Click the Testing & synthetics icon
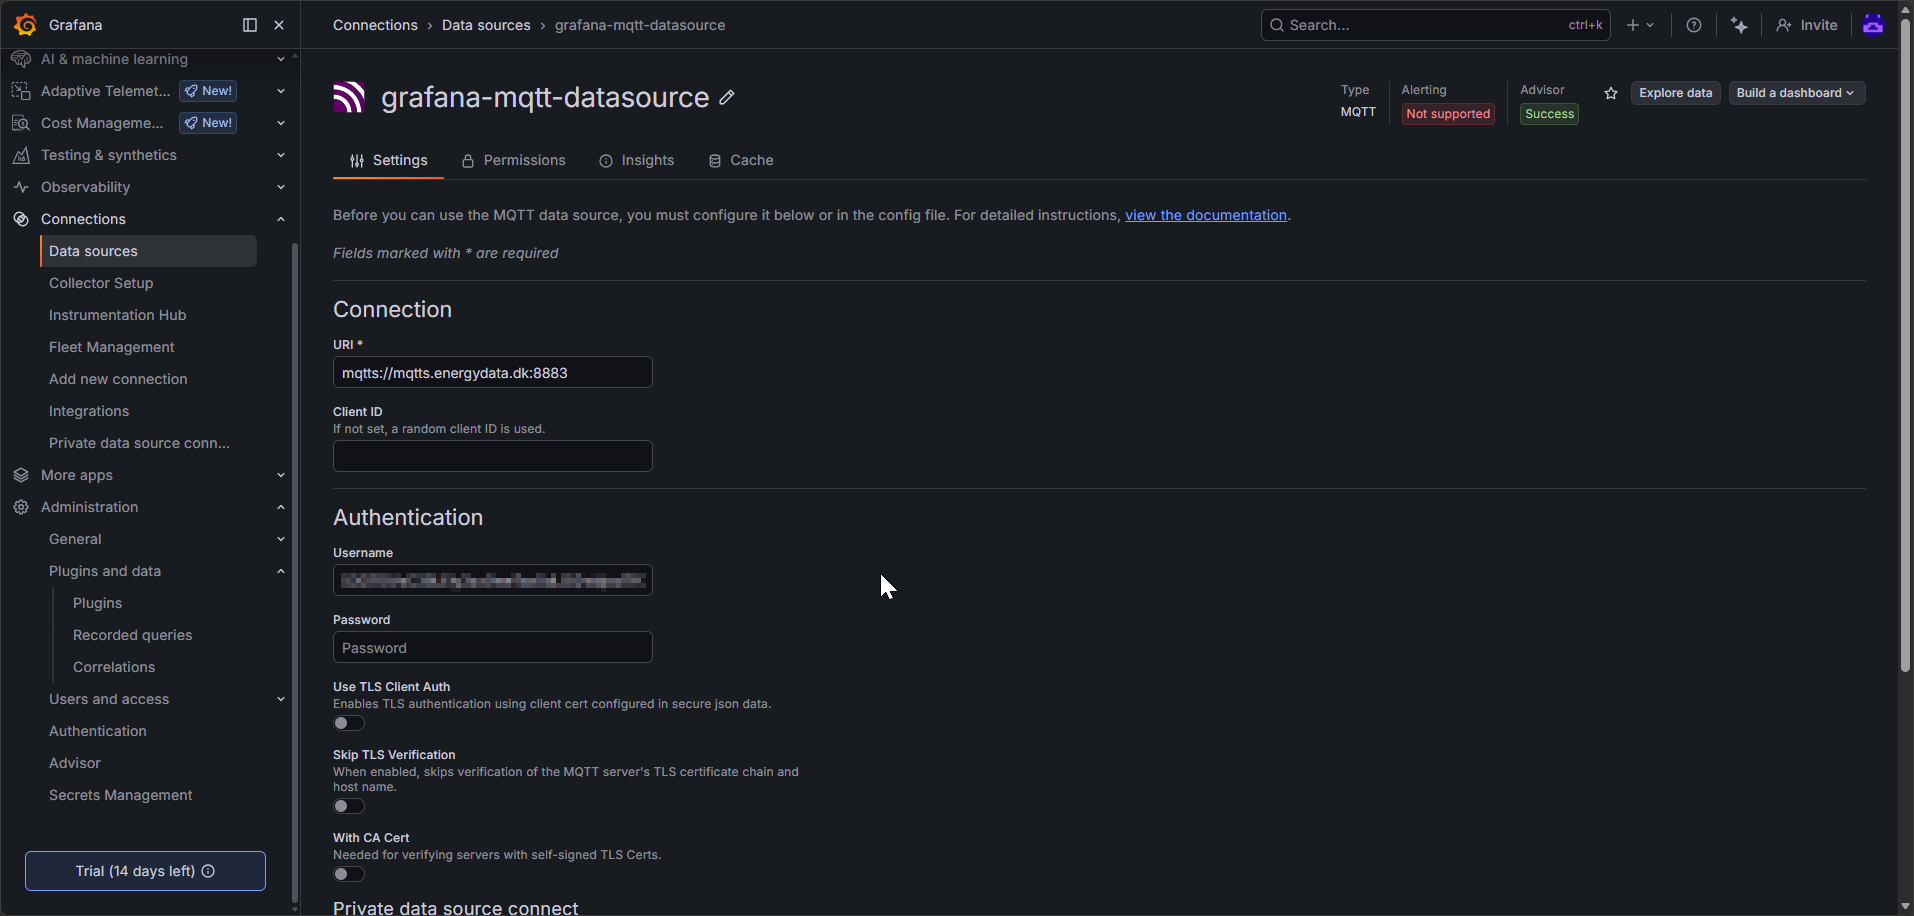The height and width of the screenshot is (916, 1914). 21,155
